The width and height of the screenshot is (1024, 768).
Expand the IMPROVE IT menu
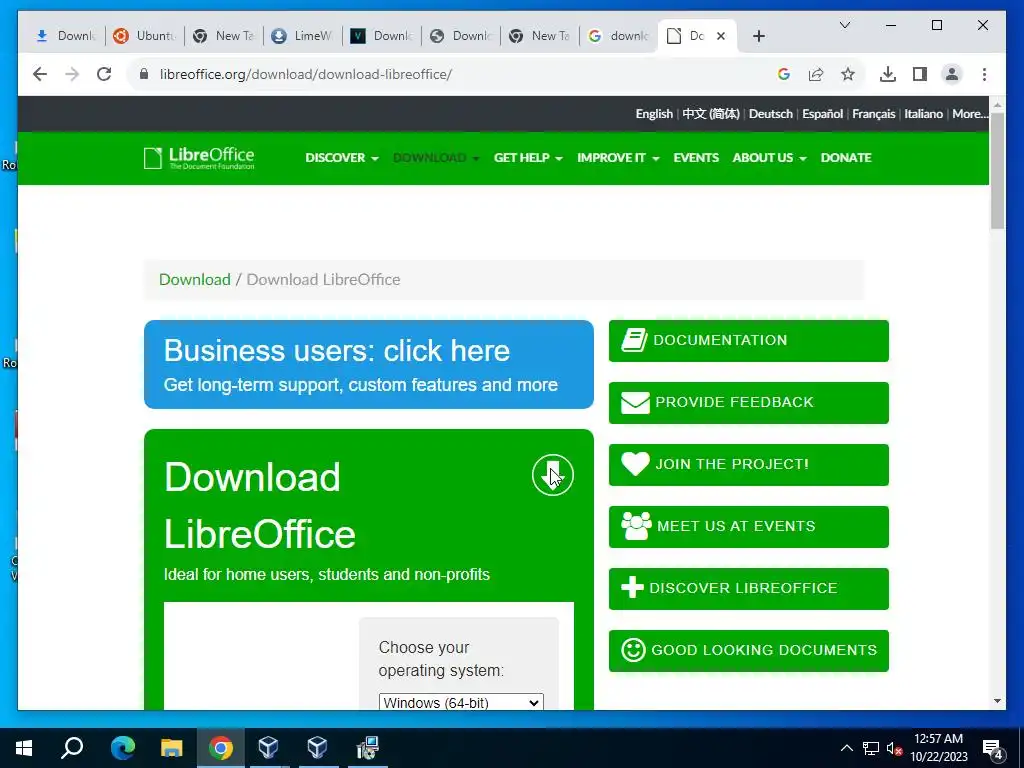click(x=618, y=158)
